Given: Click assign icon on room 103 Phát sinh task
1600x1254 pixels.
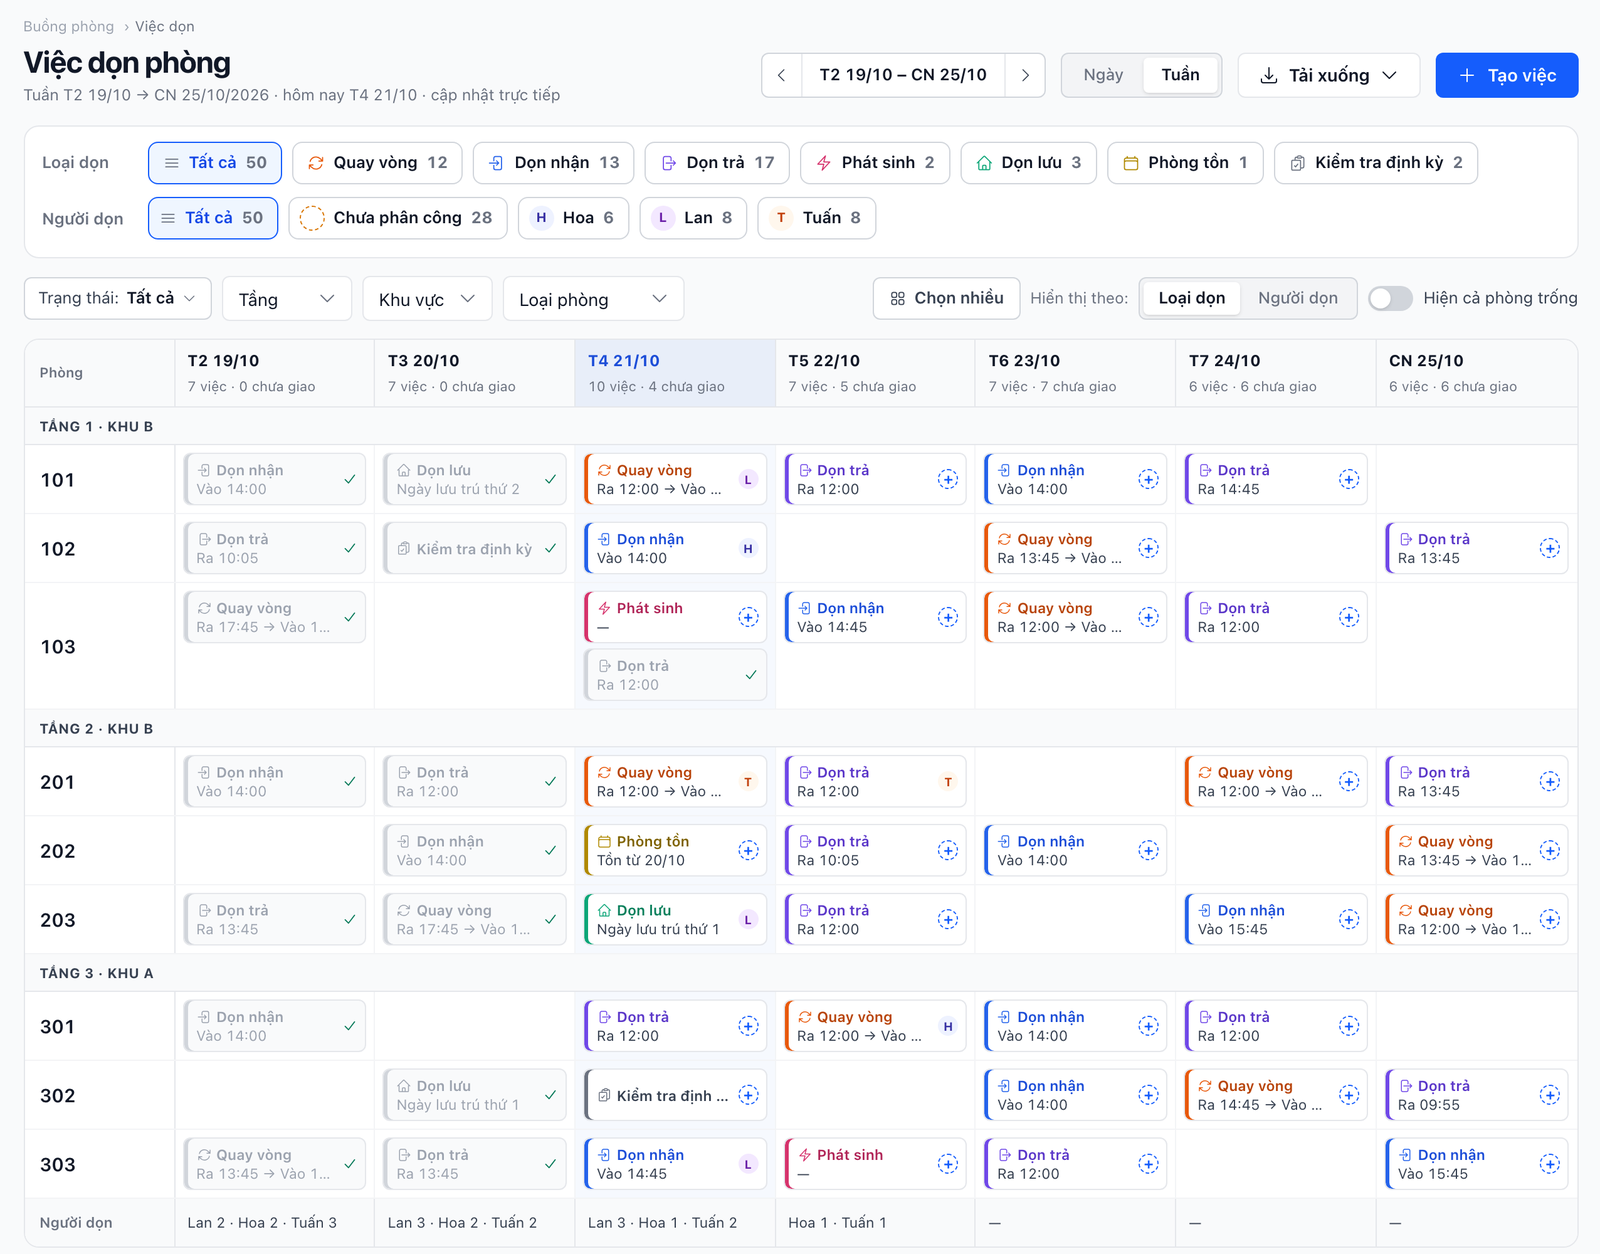Looking at the screenshot, I should tap(748, 618).
